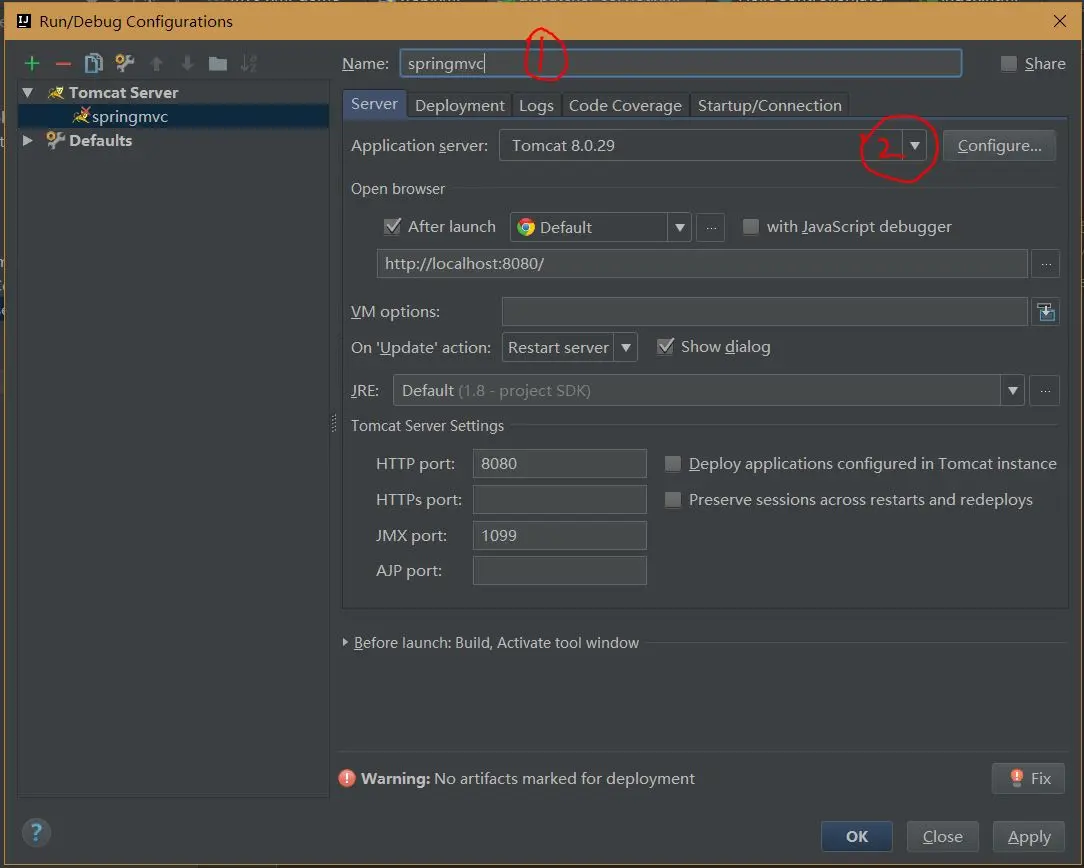Click the Apply button
Image resolution: width=1084 pixels, height=868 pixels.
1029,837
